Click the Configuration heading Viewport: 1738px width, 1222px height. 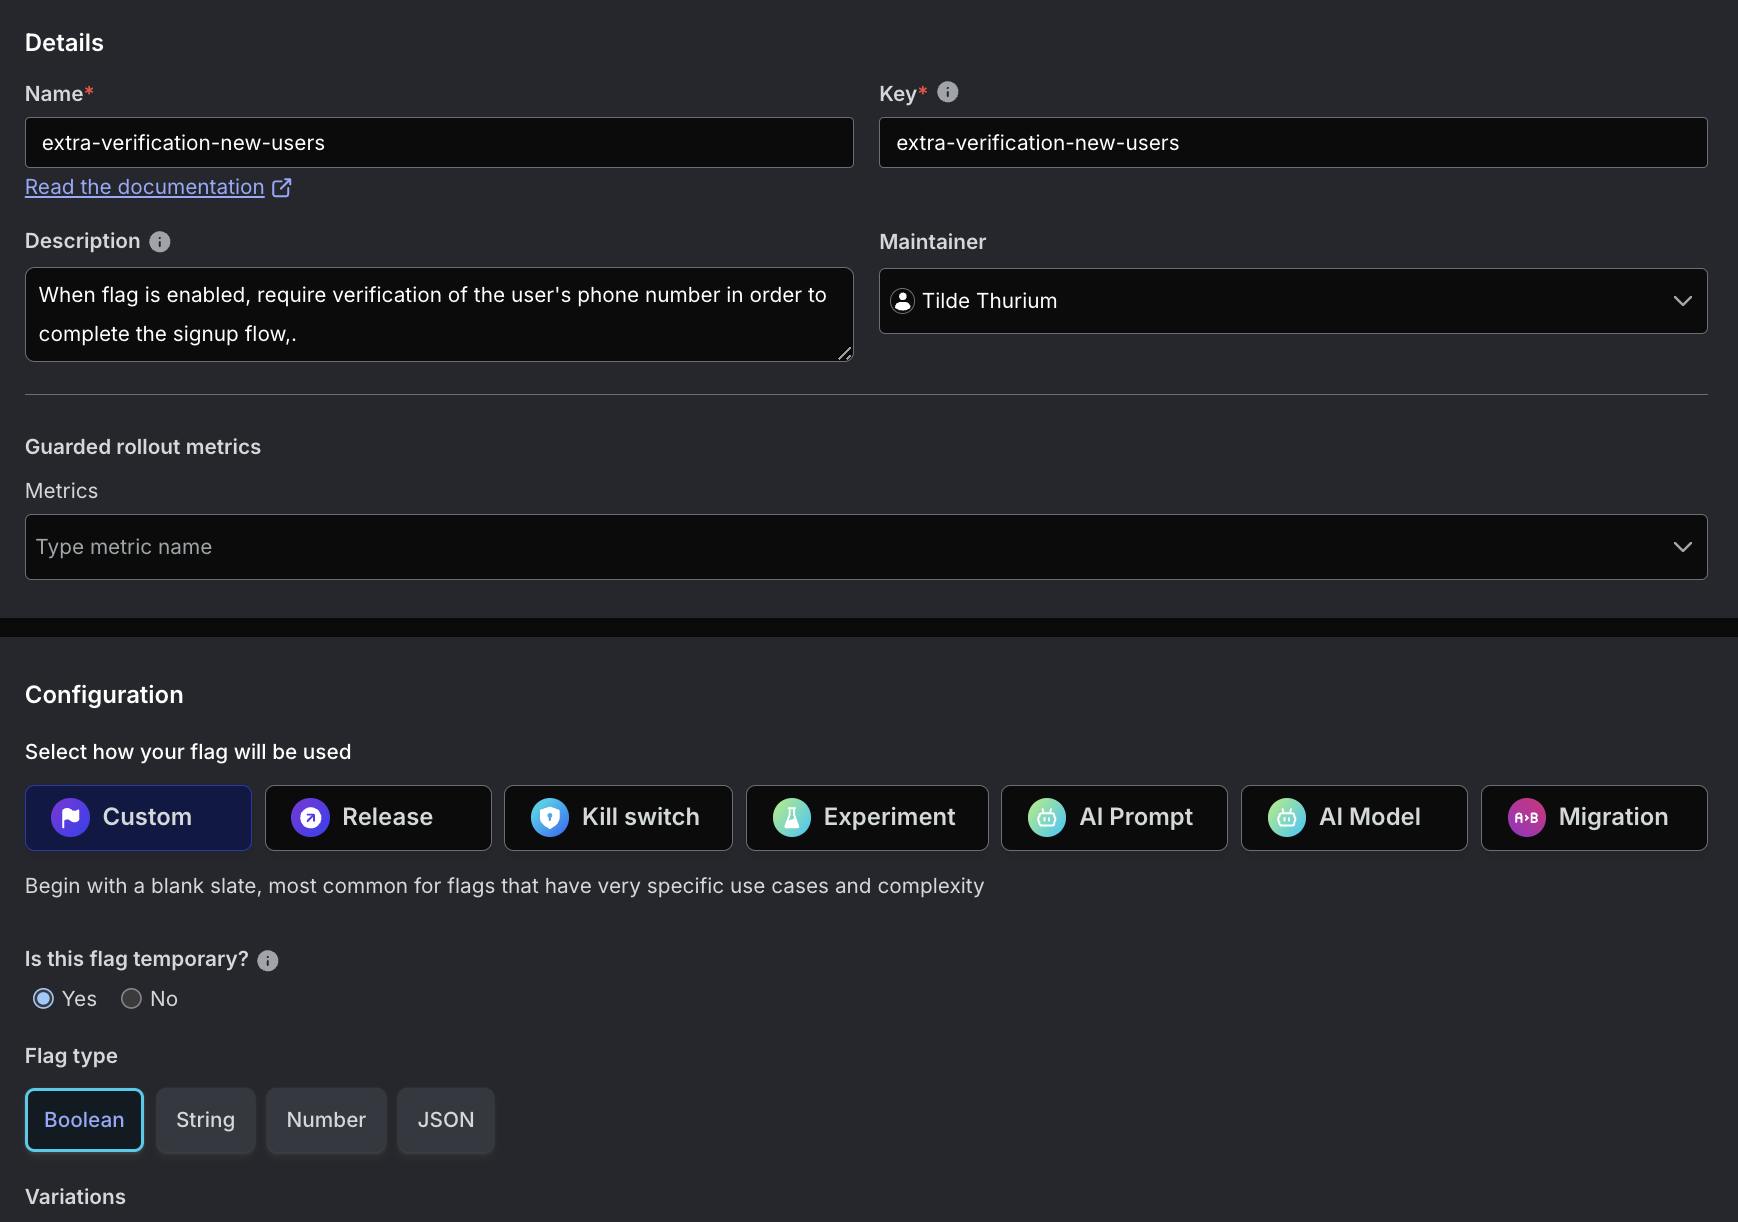coord(104,695)
